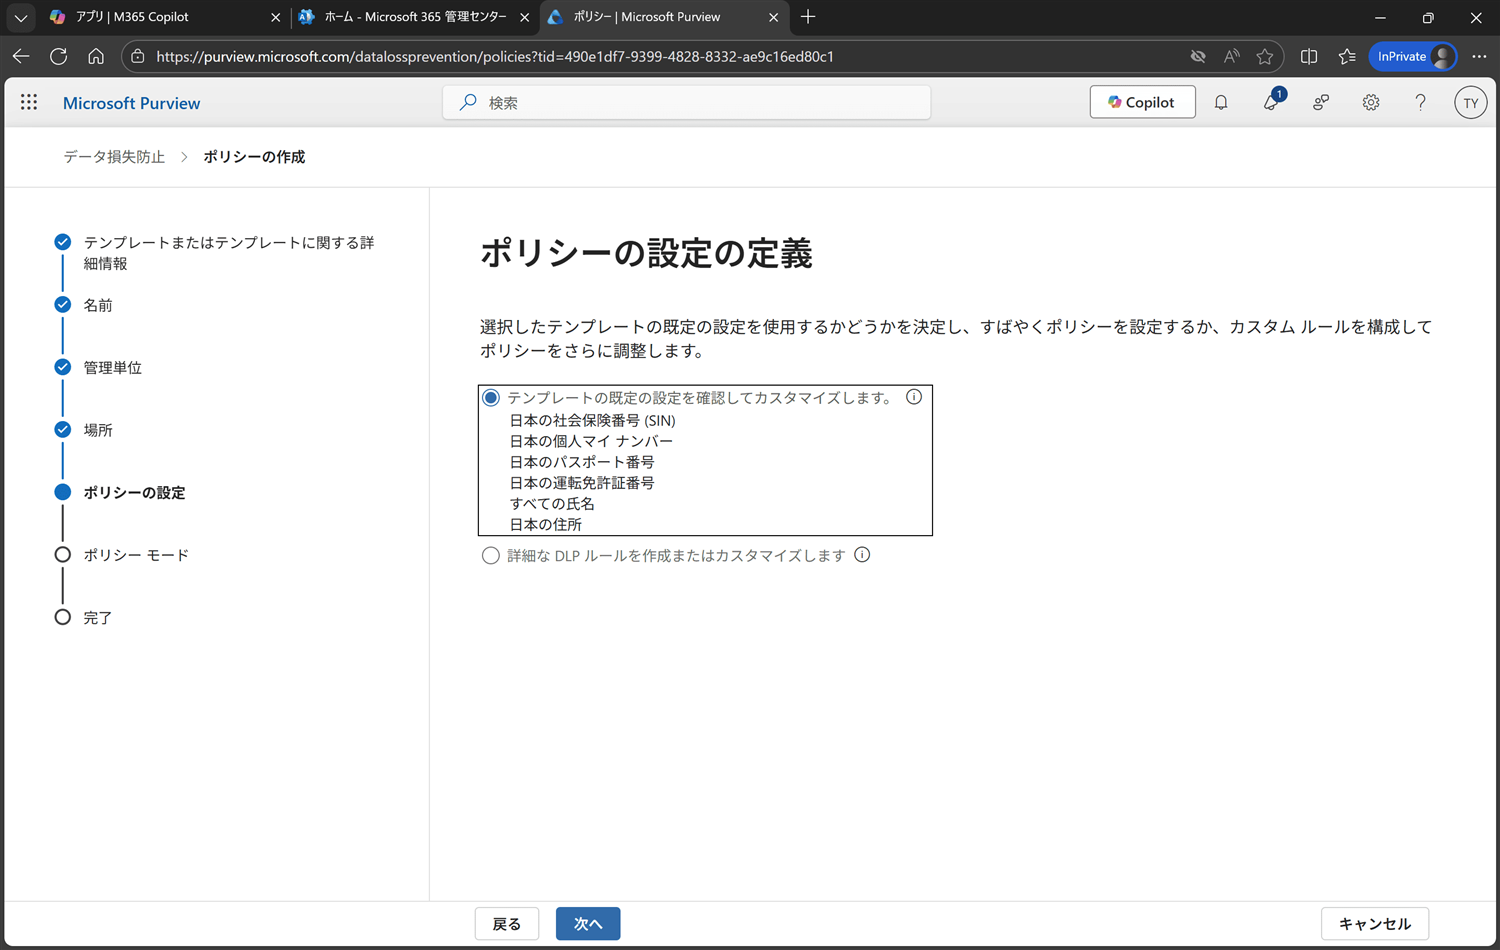This screenshot has width=1500, height=950.
Task: Click 日本のパスポート番号 text
Action: coord(582,462)
